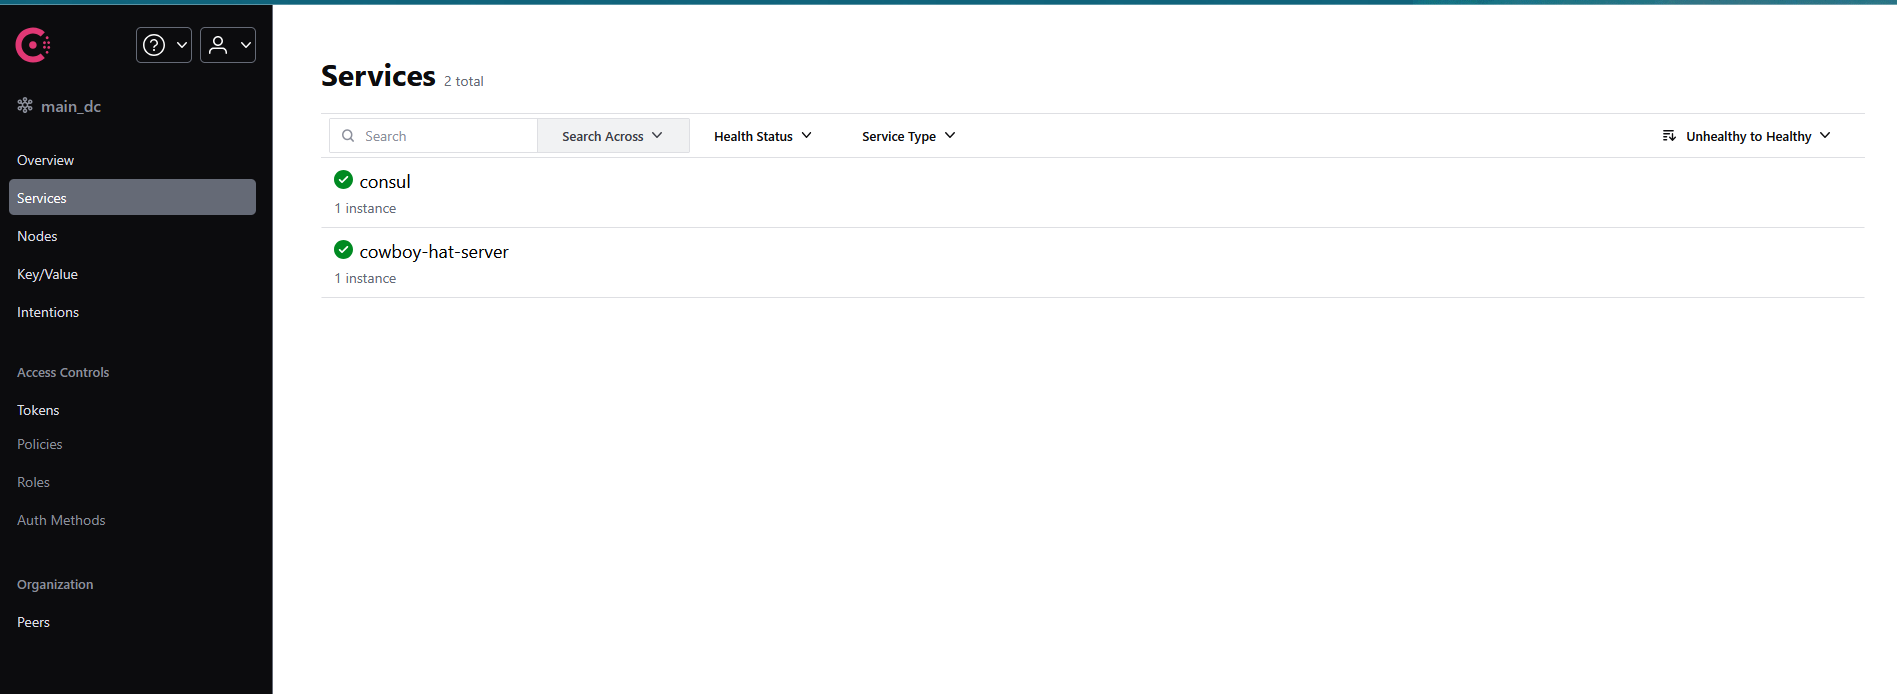Open the Health Status filter dropdown

pyautogui.click(x=762, y=136)
